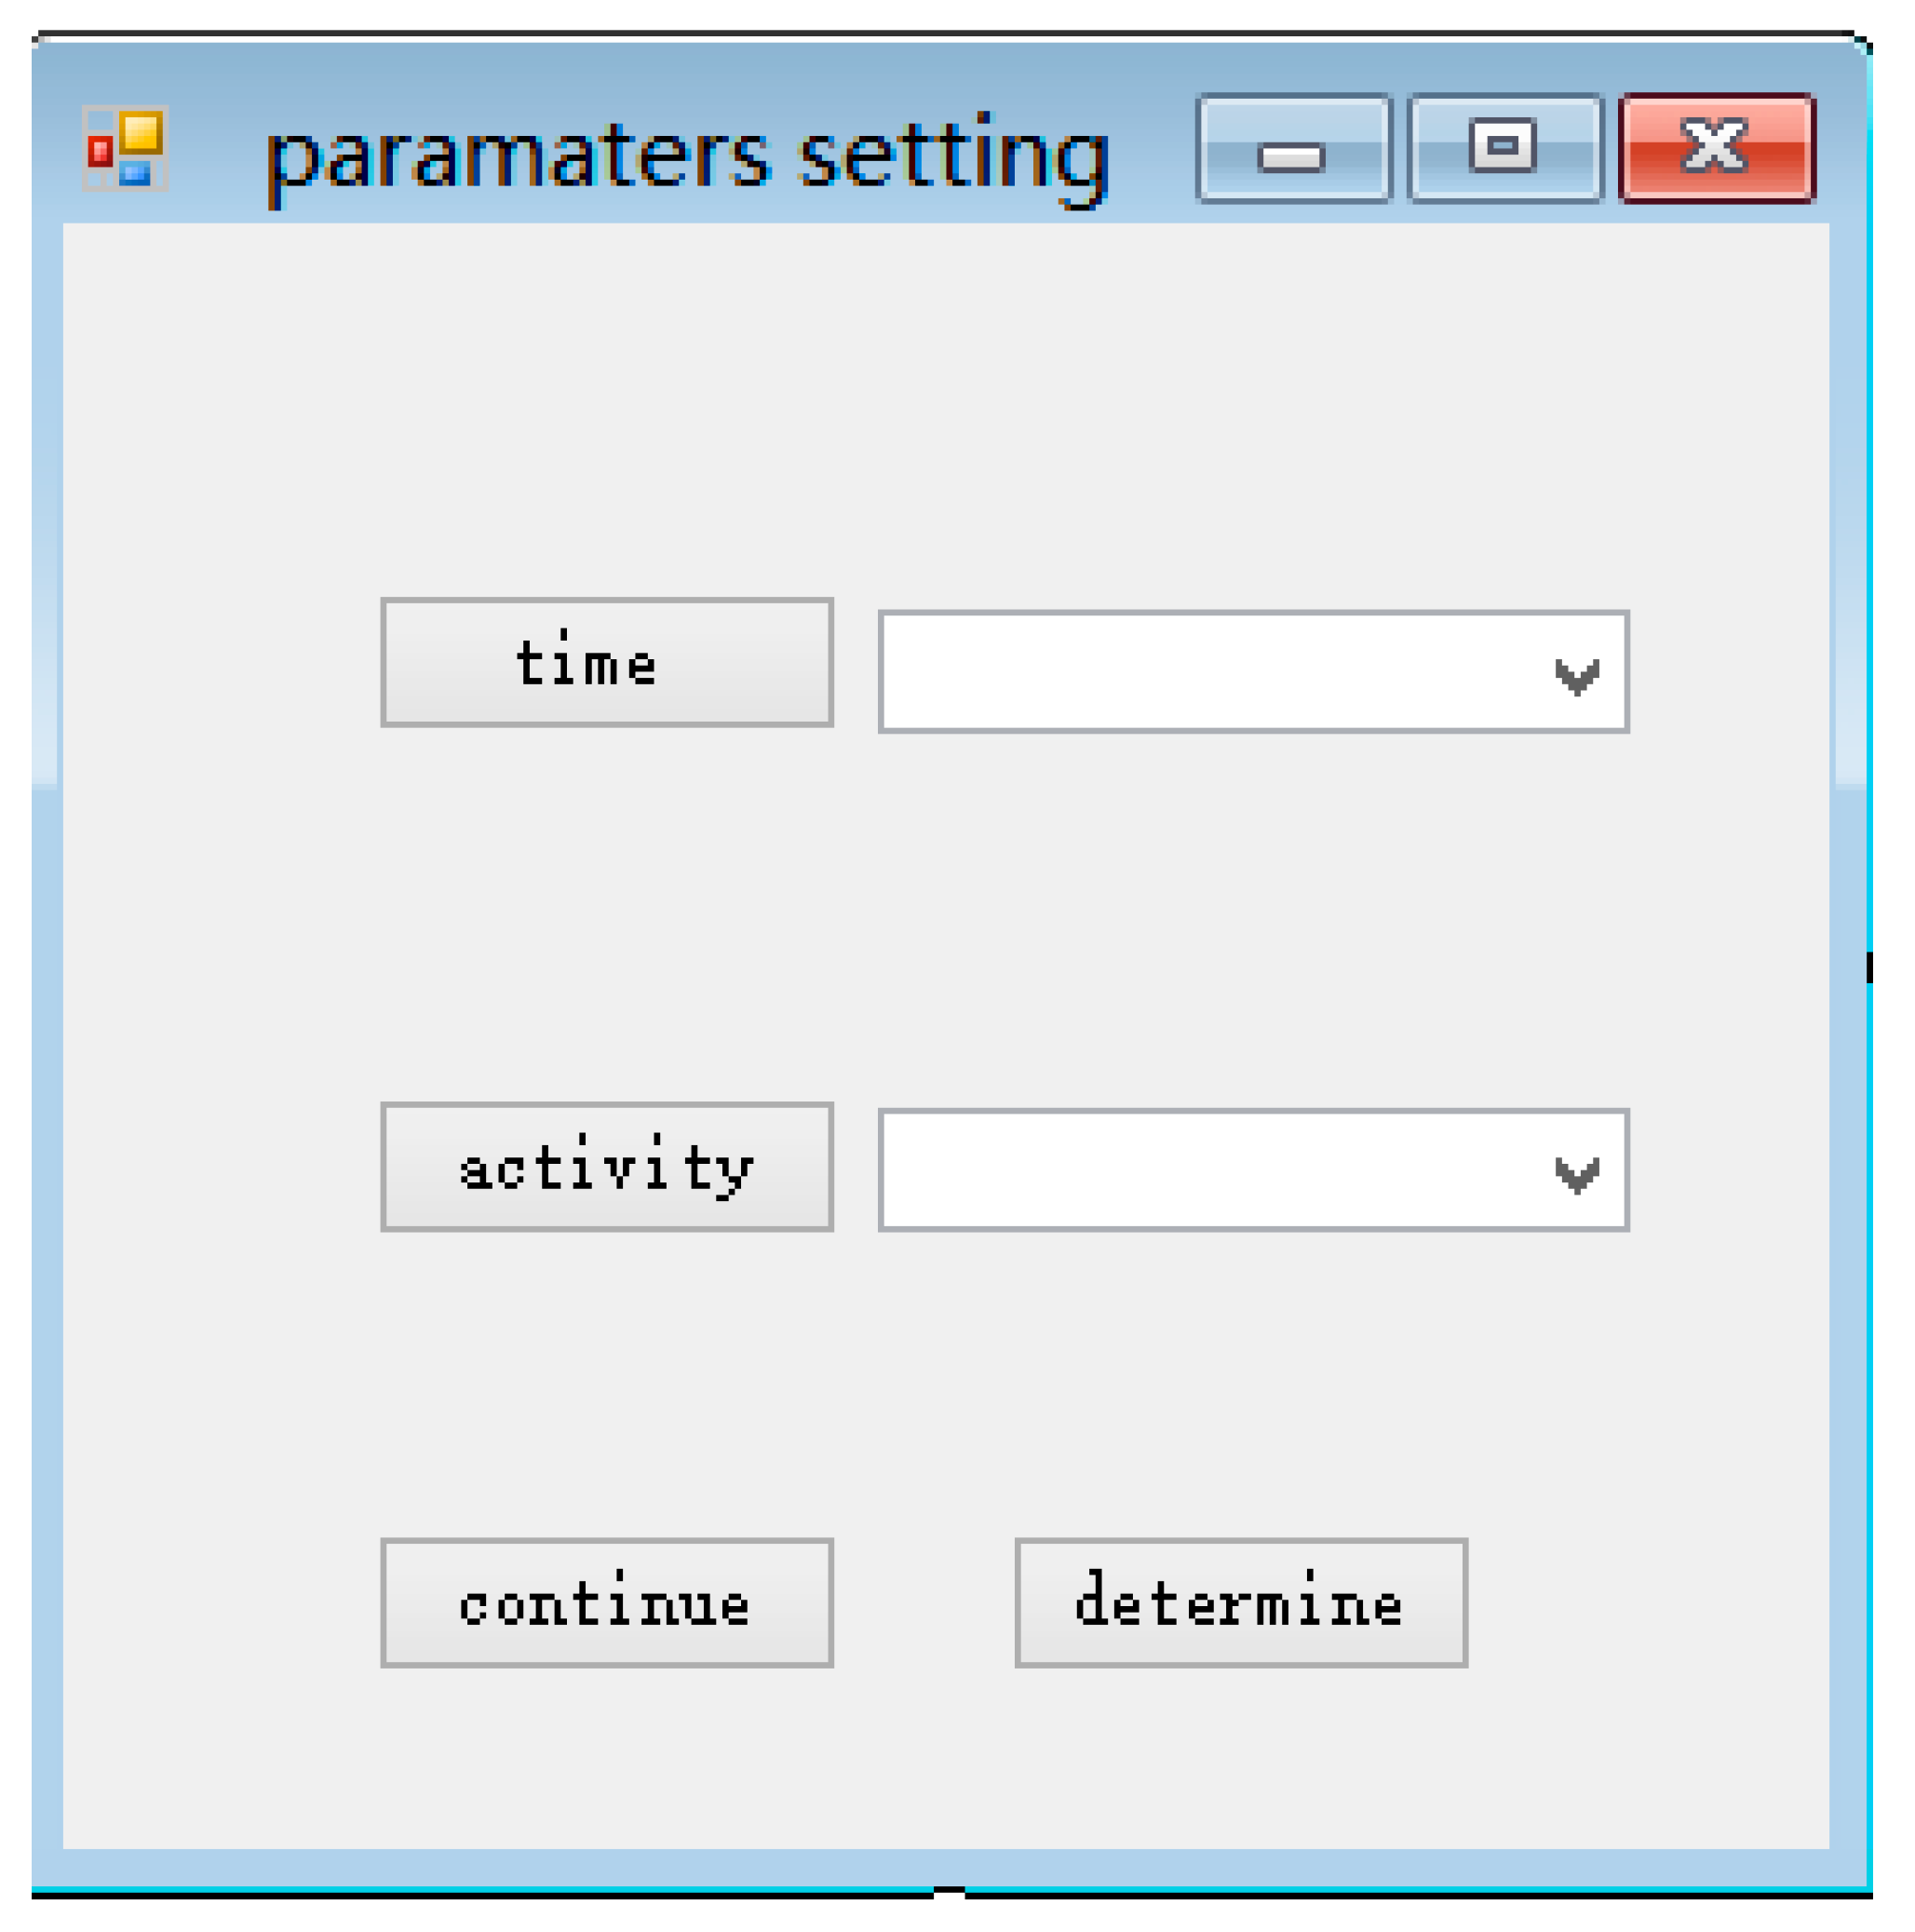The image size is (1915, 1932).
Task: Open the activity dropdown arrow
Action: [x=1575, y=1171]
